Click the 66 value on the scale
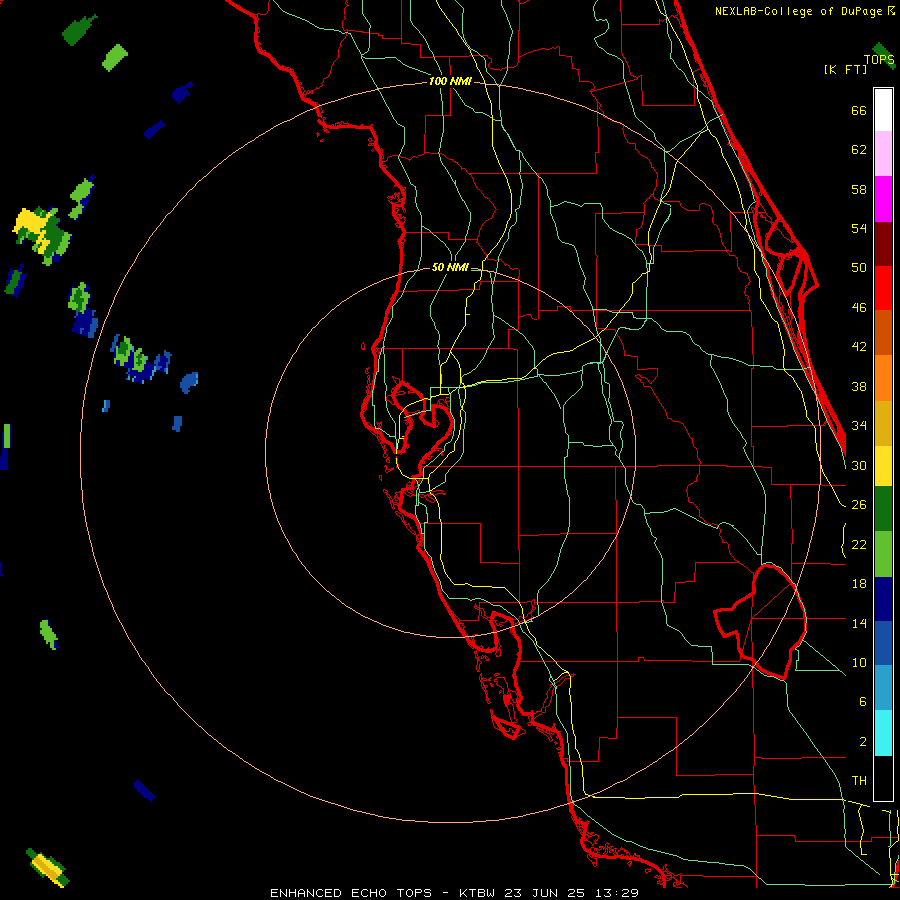Viewport: 900px width, 900px height. tap(859, 111)
